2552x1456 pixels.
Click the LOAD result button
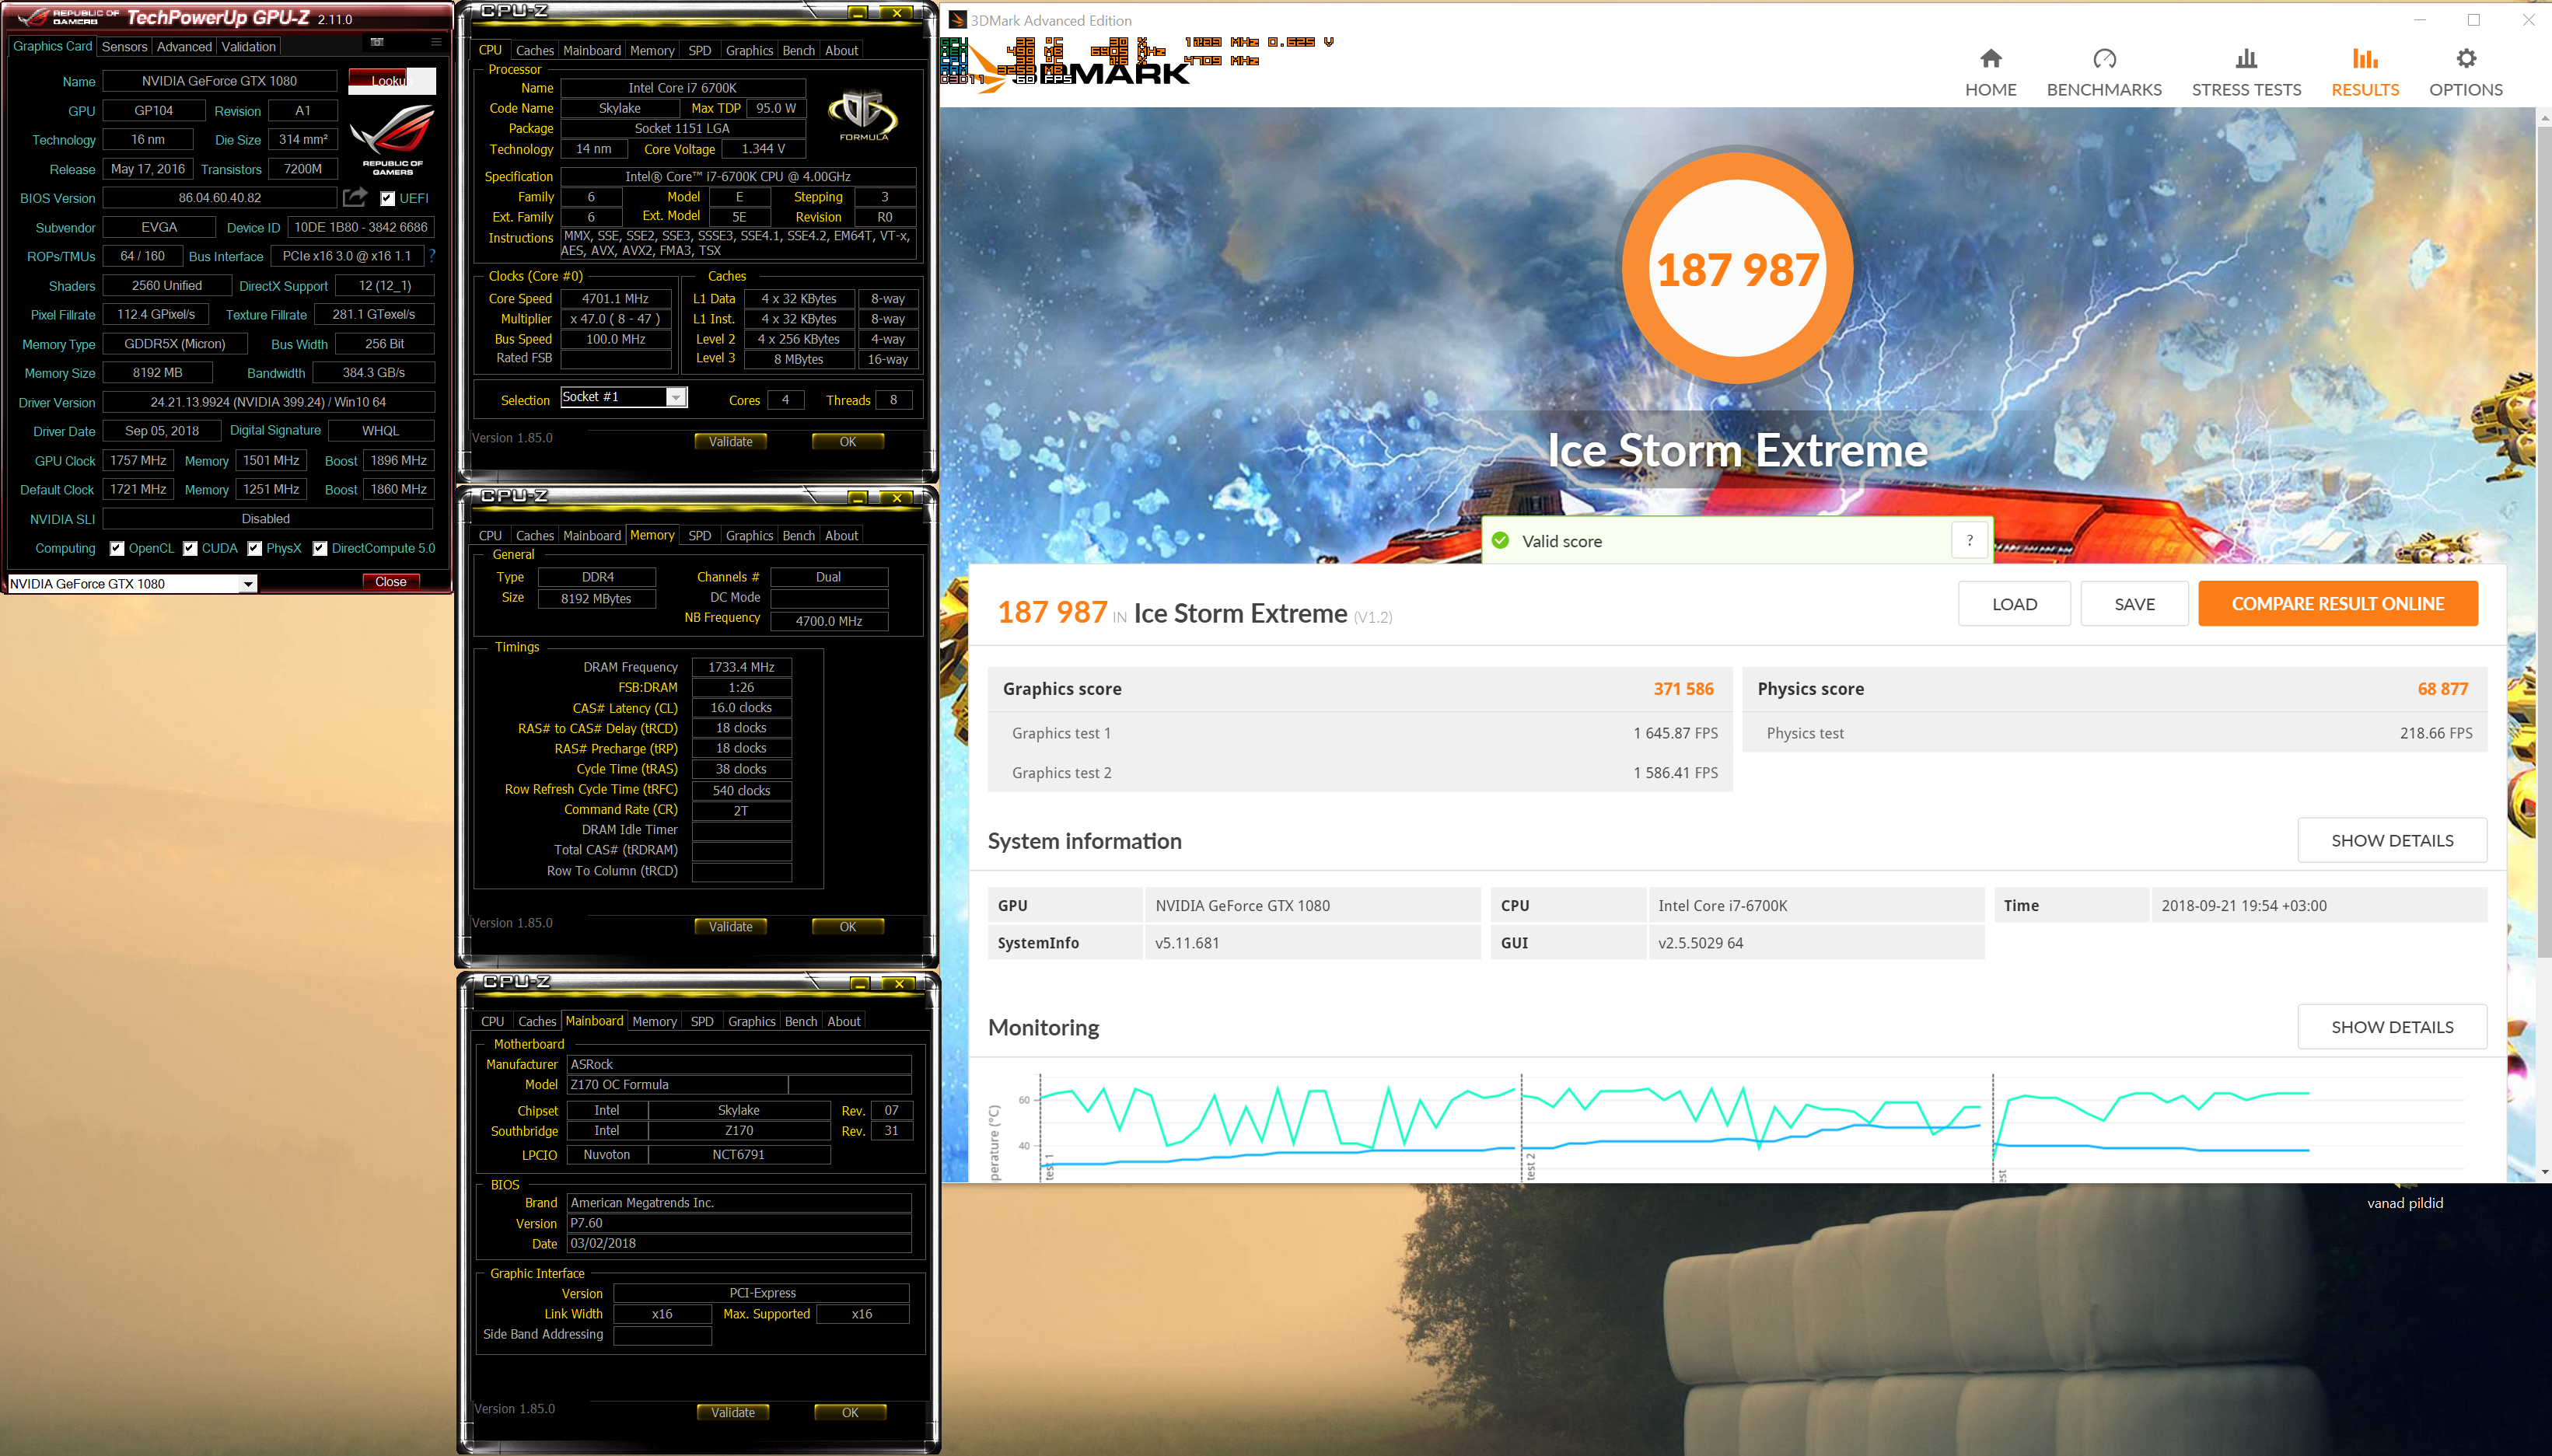(2014, 604)
